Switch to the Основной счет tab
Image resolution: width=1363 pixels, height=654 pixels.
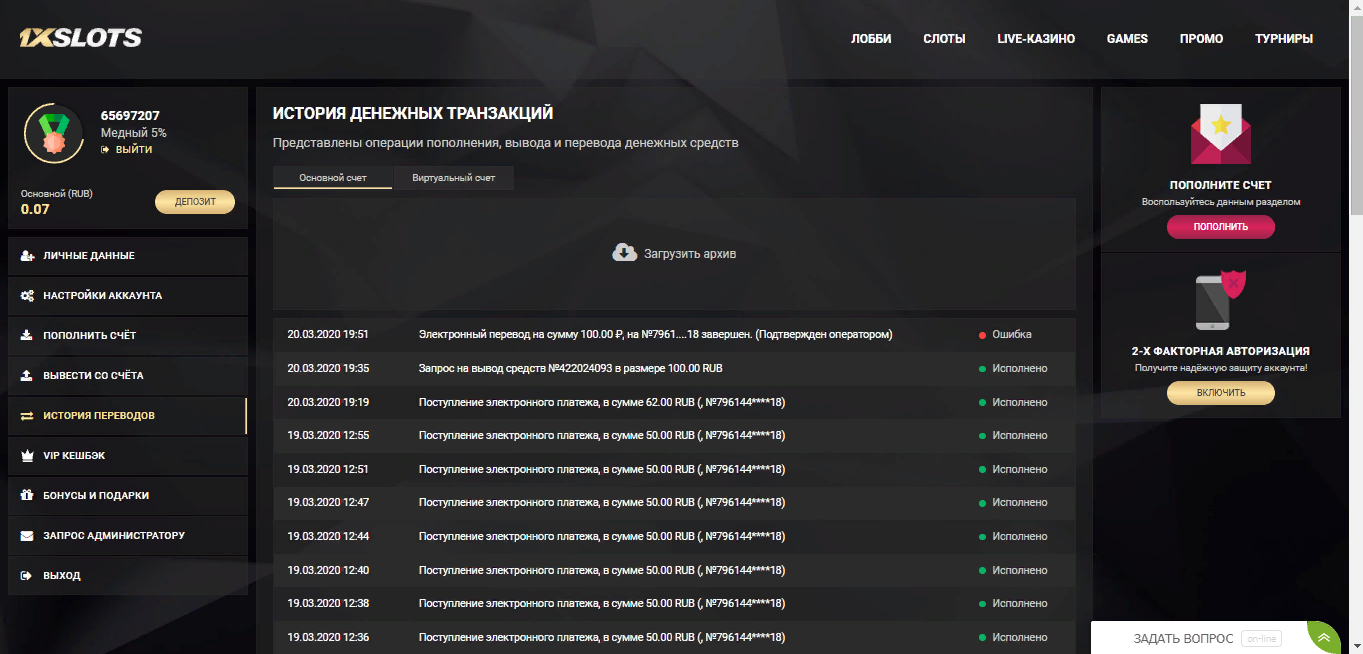pyautogui.click(x=333, y=178)
